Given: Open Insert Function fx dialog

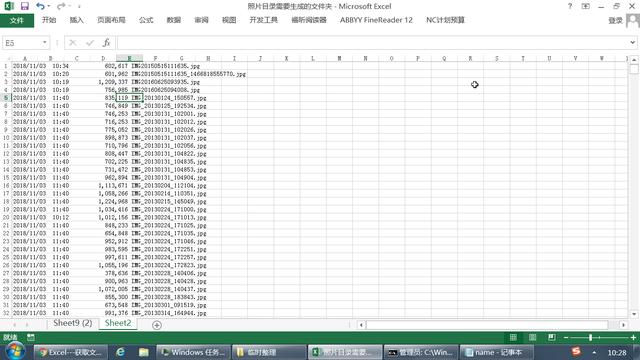Looking at the screenshot, I should tap(106, 42).
